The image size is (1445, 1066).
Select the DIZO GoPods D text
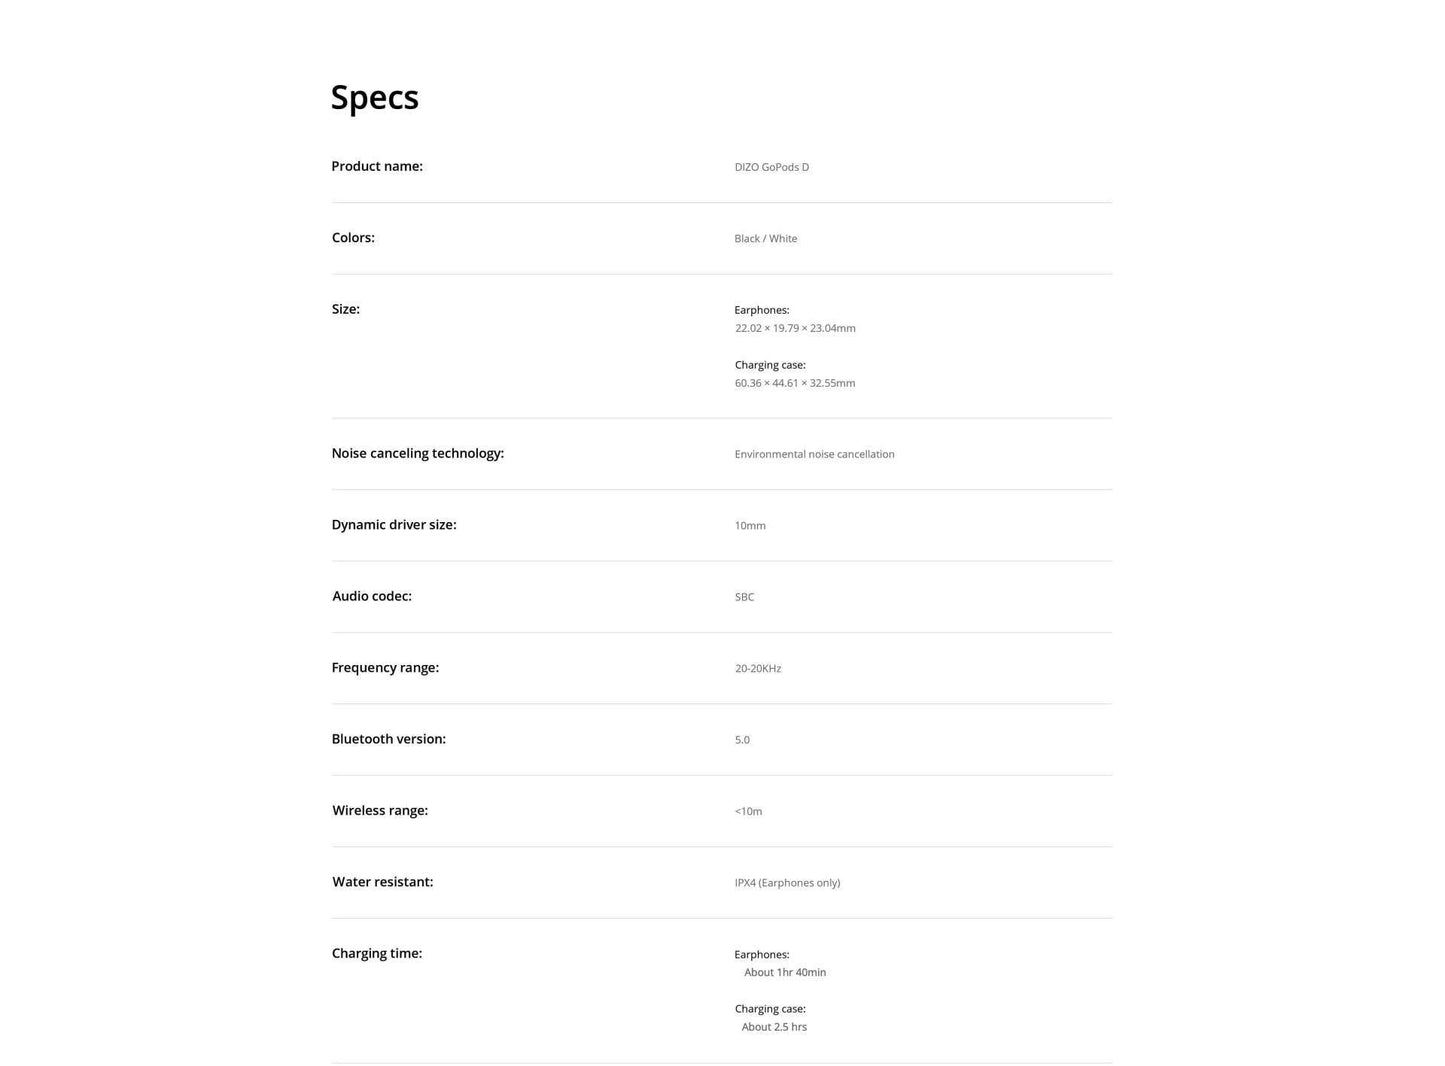(x=771, y=167)
